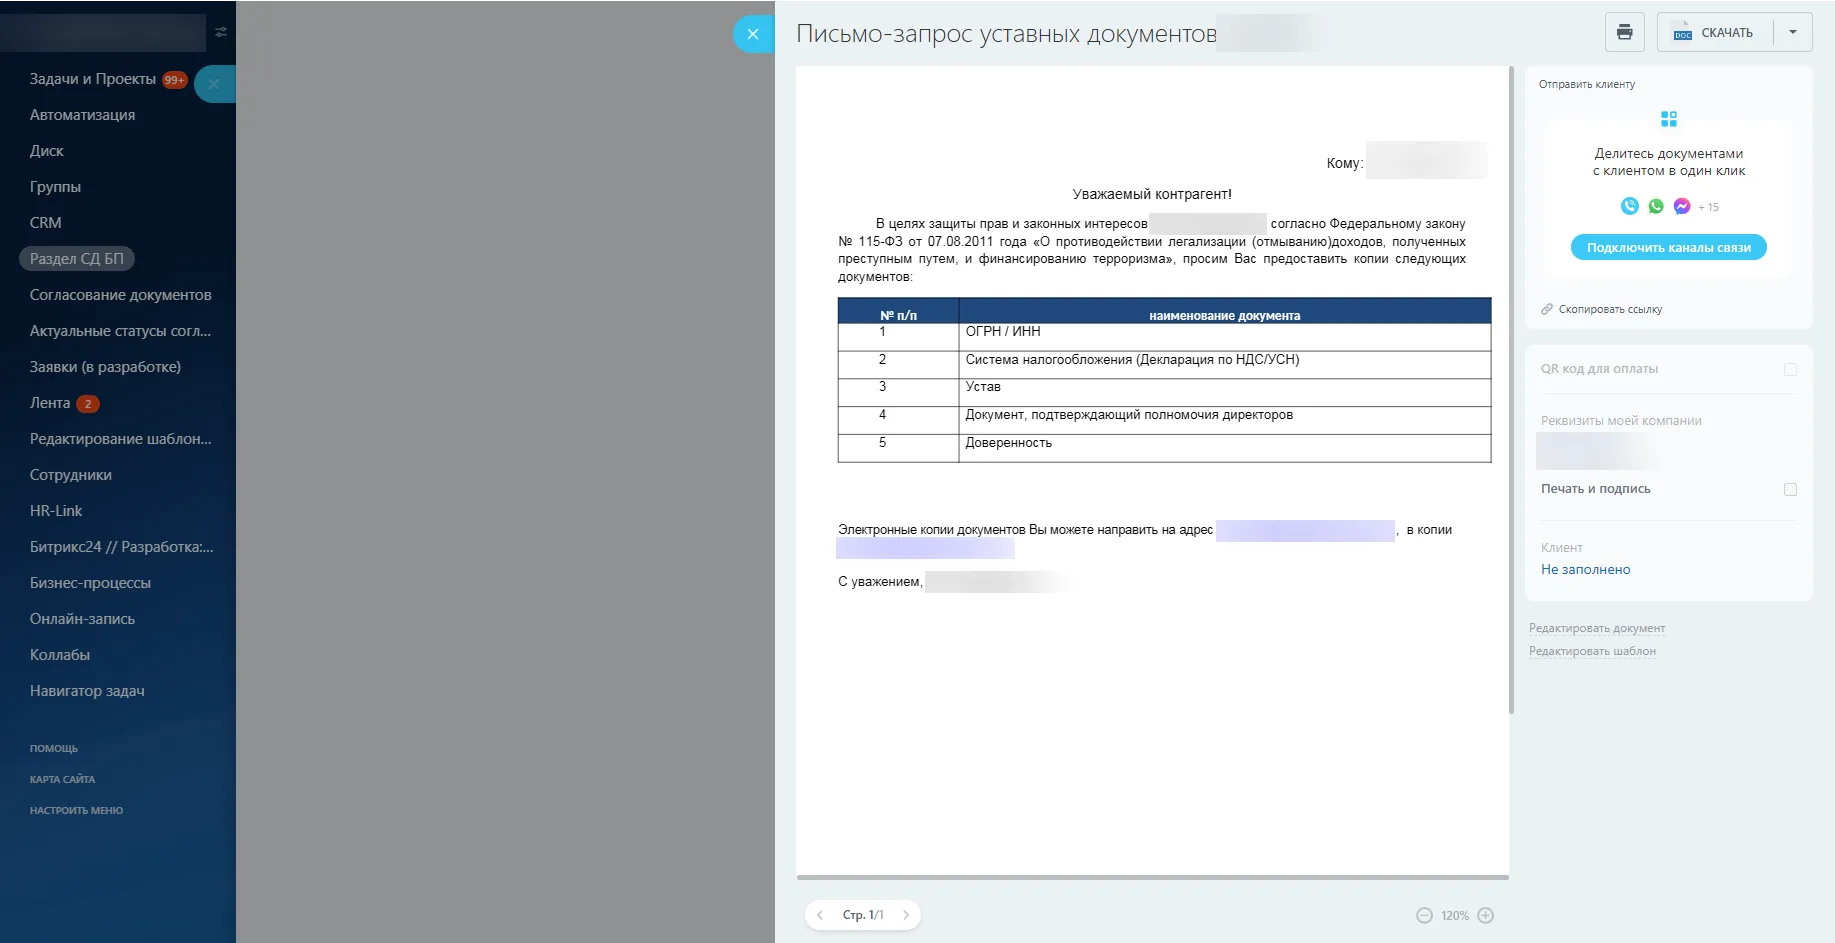Screen dimensions: 1835x943
Task: Go to the previous page arrow
Action: [x=820, y=915]
